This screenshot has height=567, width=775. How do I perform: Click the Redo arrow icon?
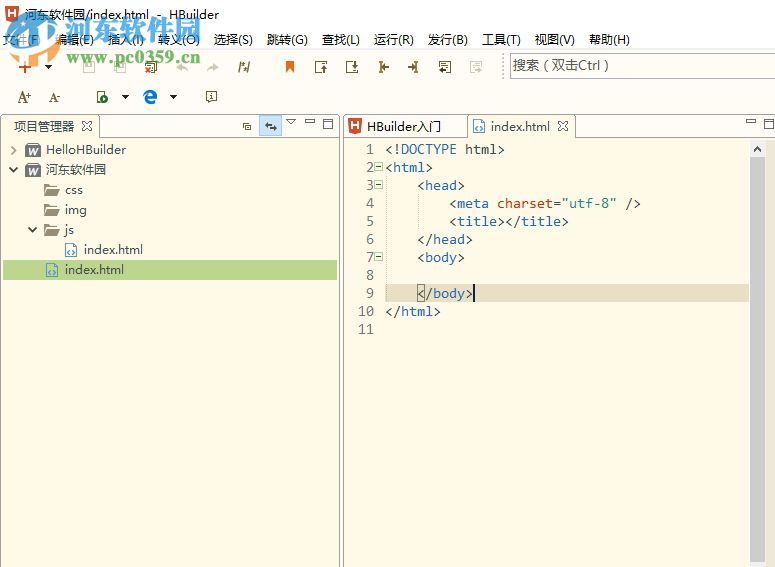[213, 67]
